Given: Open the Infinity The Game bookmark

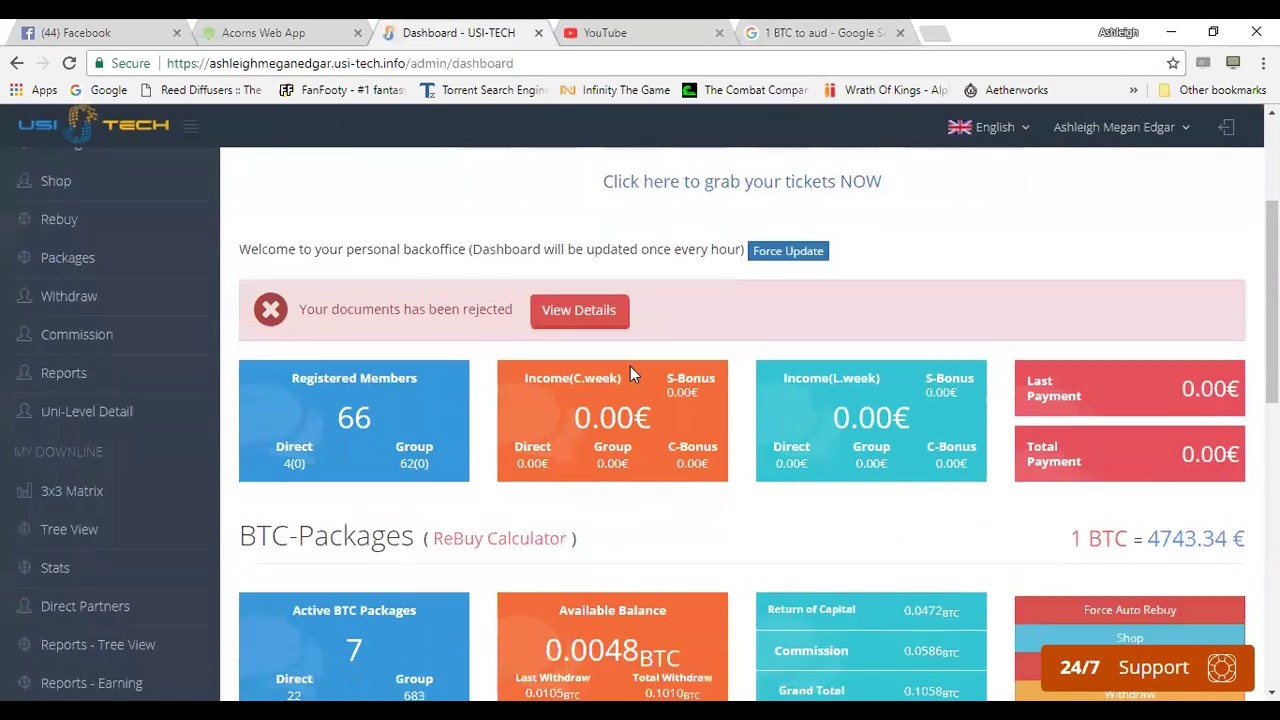Looking at the screenshot, I should [615, 90].
